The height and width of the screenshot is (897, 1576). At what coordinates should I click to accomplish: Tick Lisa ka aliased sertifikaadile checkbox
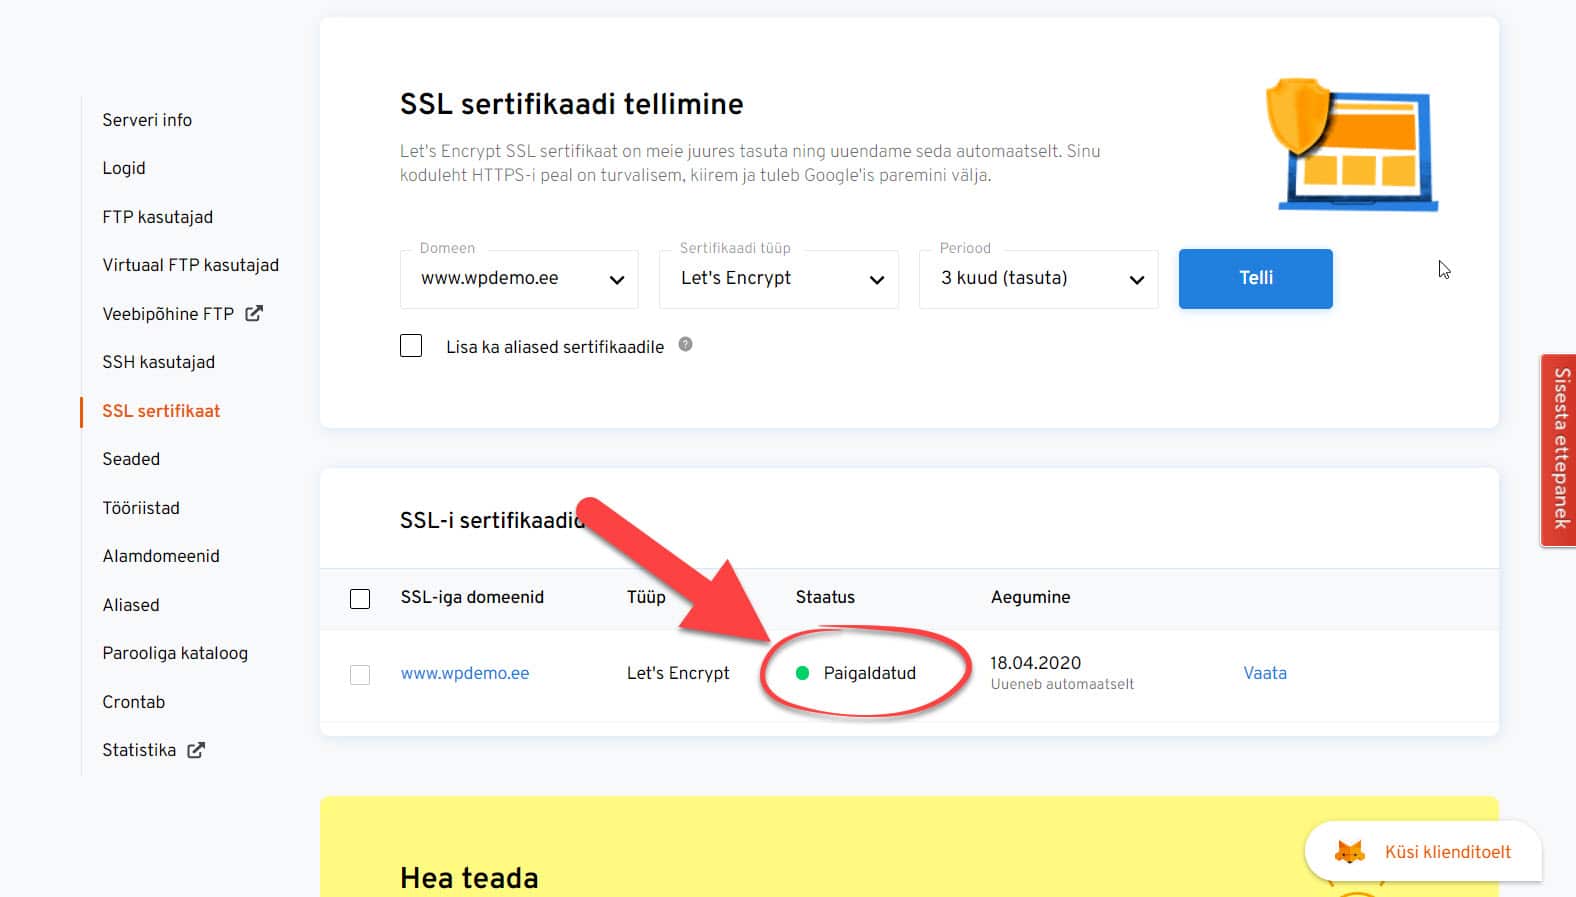tap(411, 346)
